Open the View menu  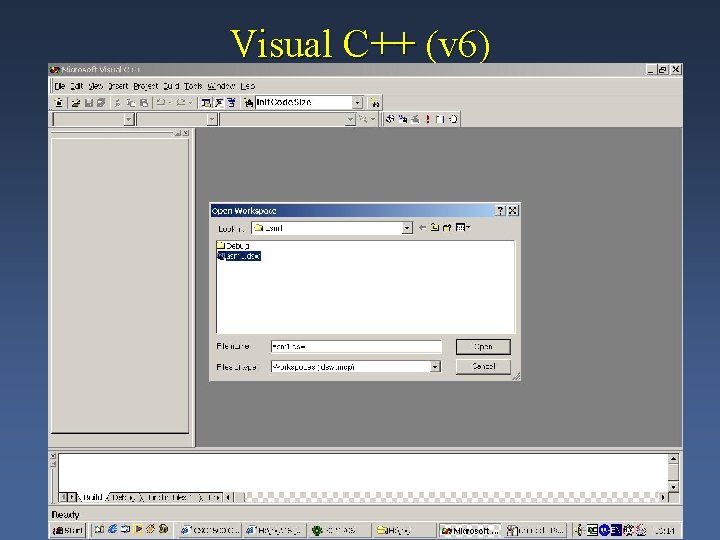pyautogui.click(x=96, y=86)
